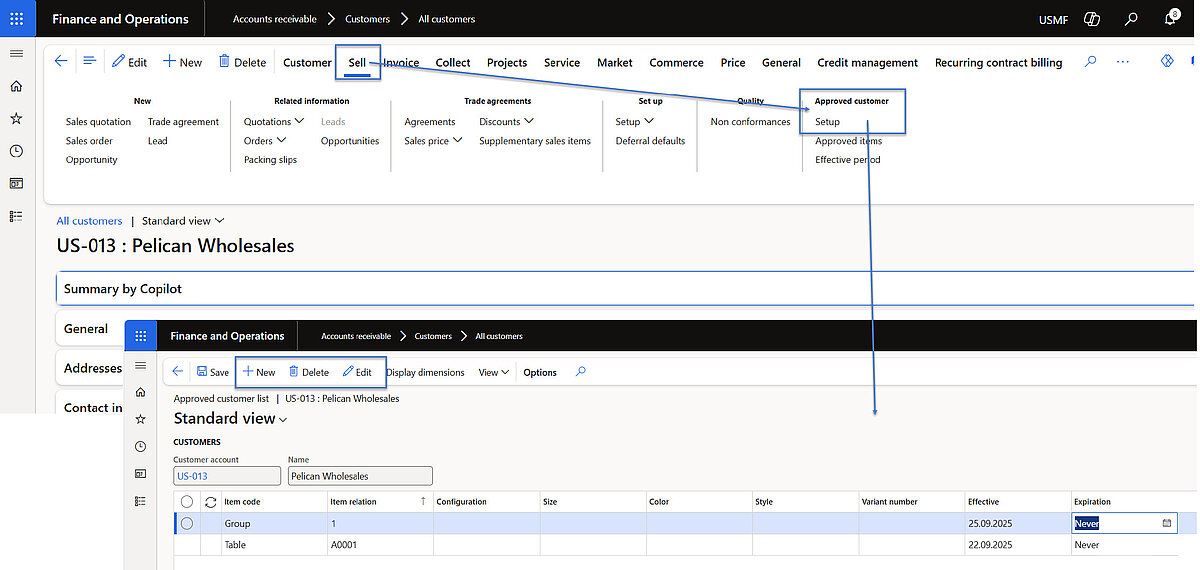Click the Customer account US-013 field
The height and width of the screenshot is (570, 1200).
226,476
